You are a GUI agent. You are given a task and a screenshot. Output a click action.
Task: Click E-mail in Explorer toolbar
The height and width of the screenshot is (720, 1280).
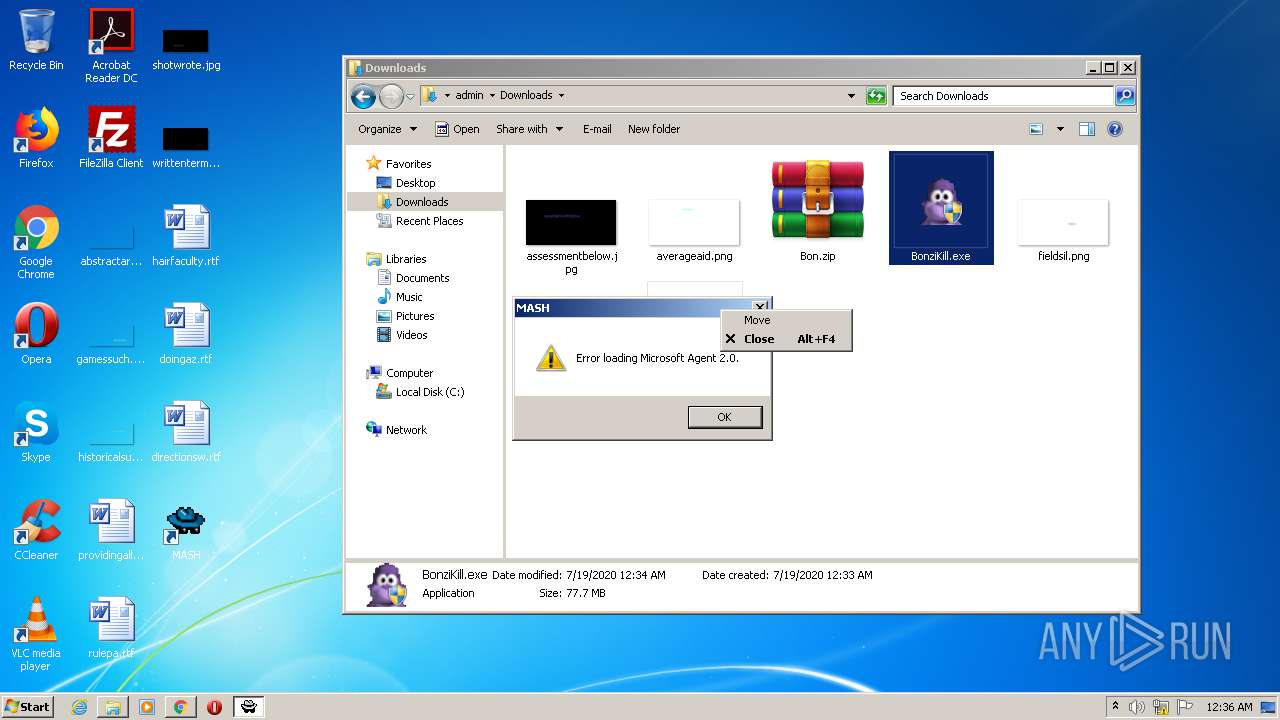click(597, 129)
